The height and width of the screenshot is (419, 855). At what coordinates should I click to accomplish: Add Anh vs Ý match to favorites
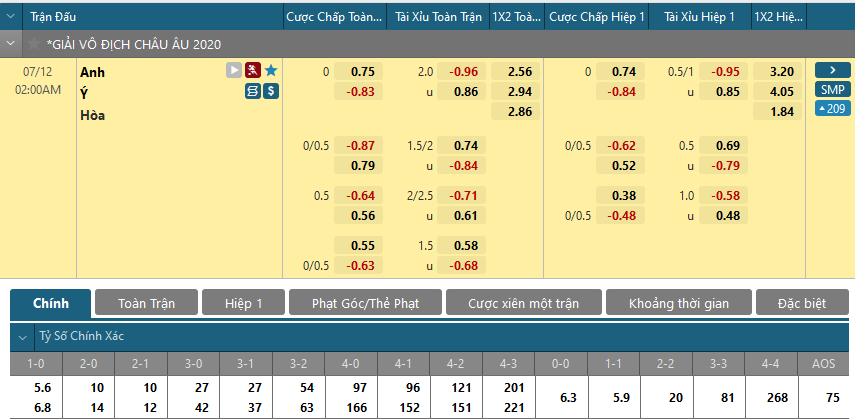271,71
